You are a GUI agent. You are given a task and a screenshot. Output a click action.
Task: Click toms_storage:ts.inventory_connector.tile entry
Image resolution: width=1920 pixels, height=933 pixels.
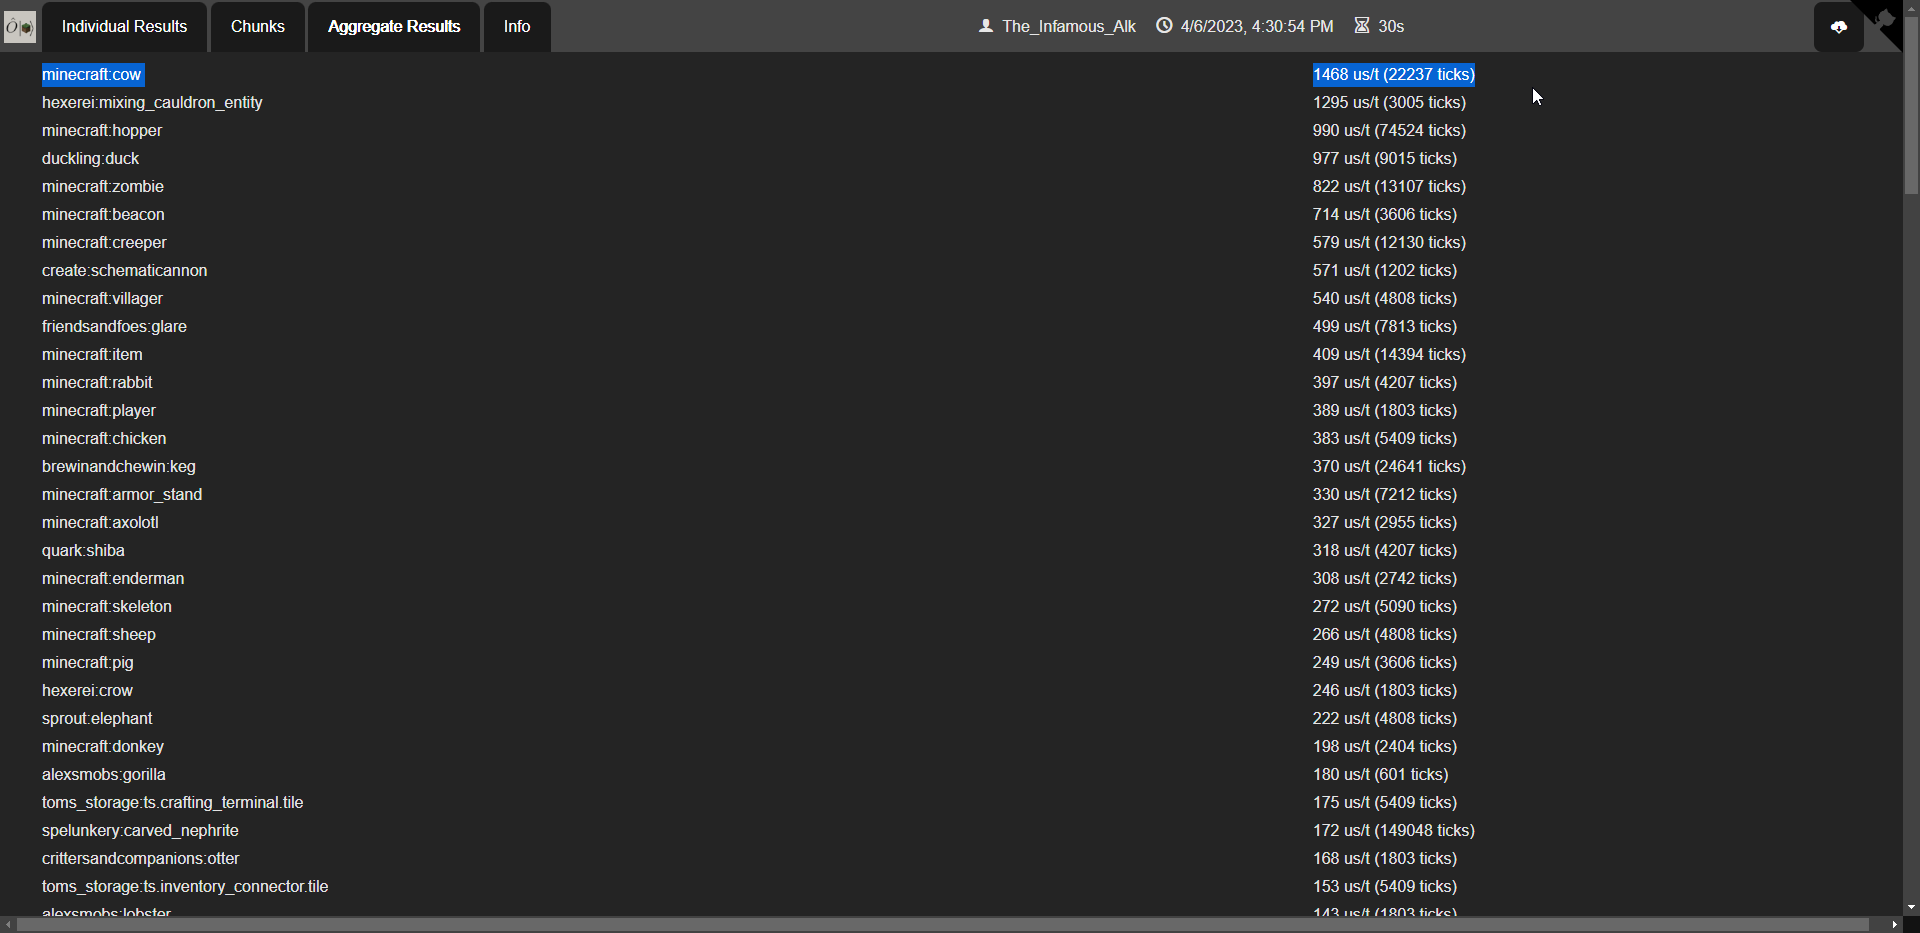point(185,887)
